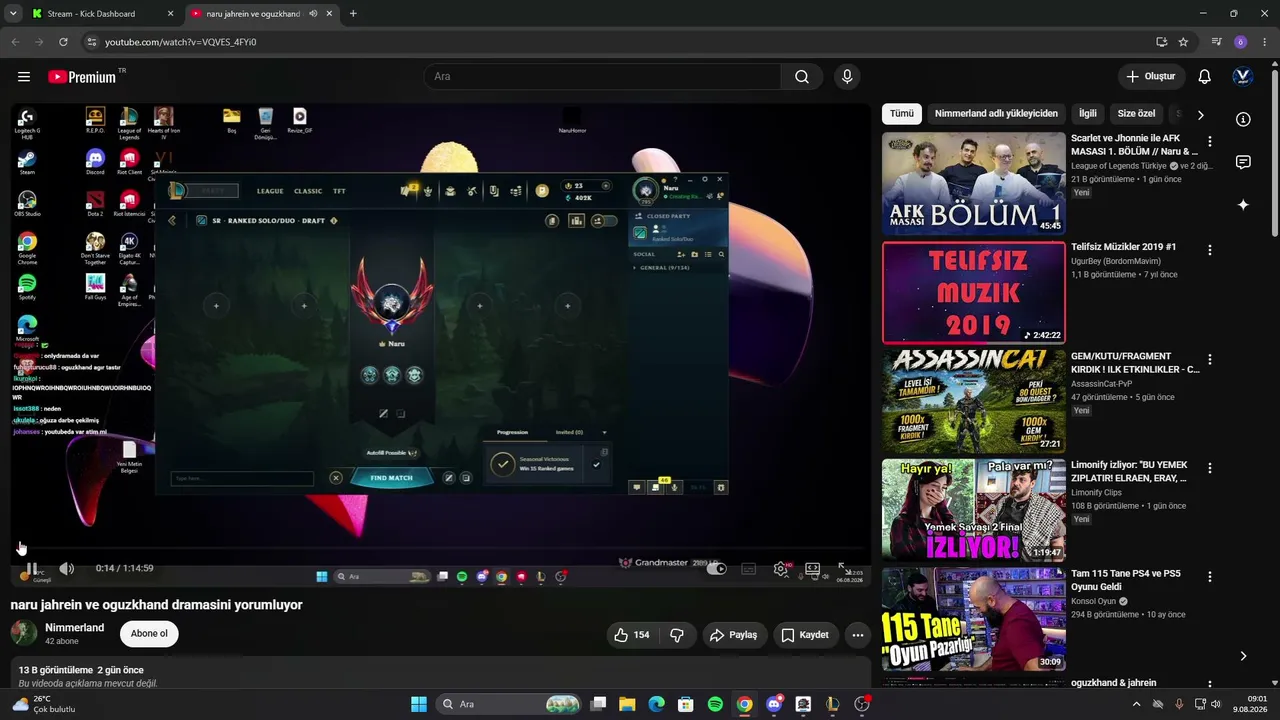Open options menu for Limonify izliyor video
This screenshot has height=720, width=1280.
(x=1210, y=468)
